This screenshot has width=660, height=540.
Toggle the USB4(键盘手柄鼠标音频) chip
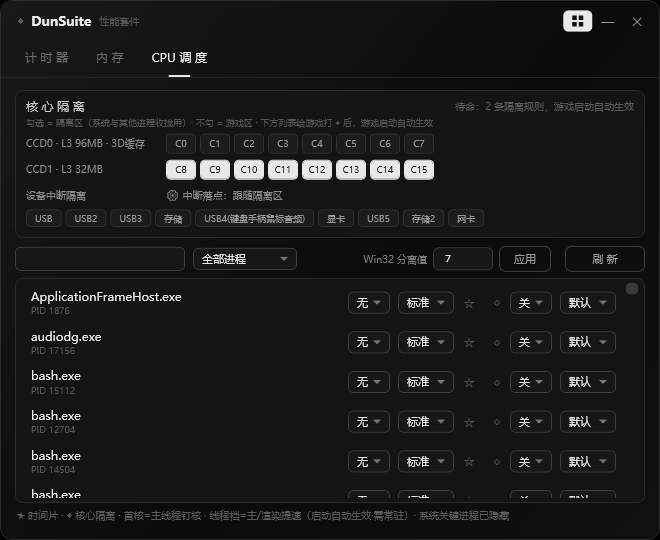coord(254,218)
